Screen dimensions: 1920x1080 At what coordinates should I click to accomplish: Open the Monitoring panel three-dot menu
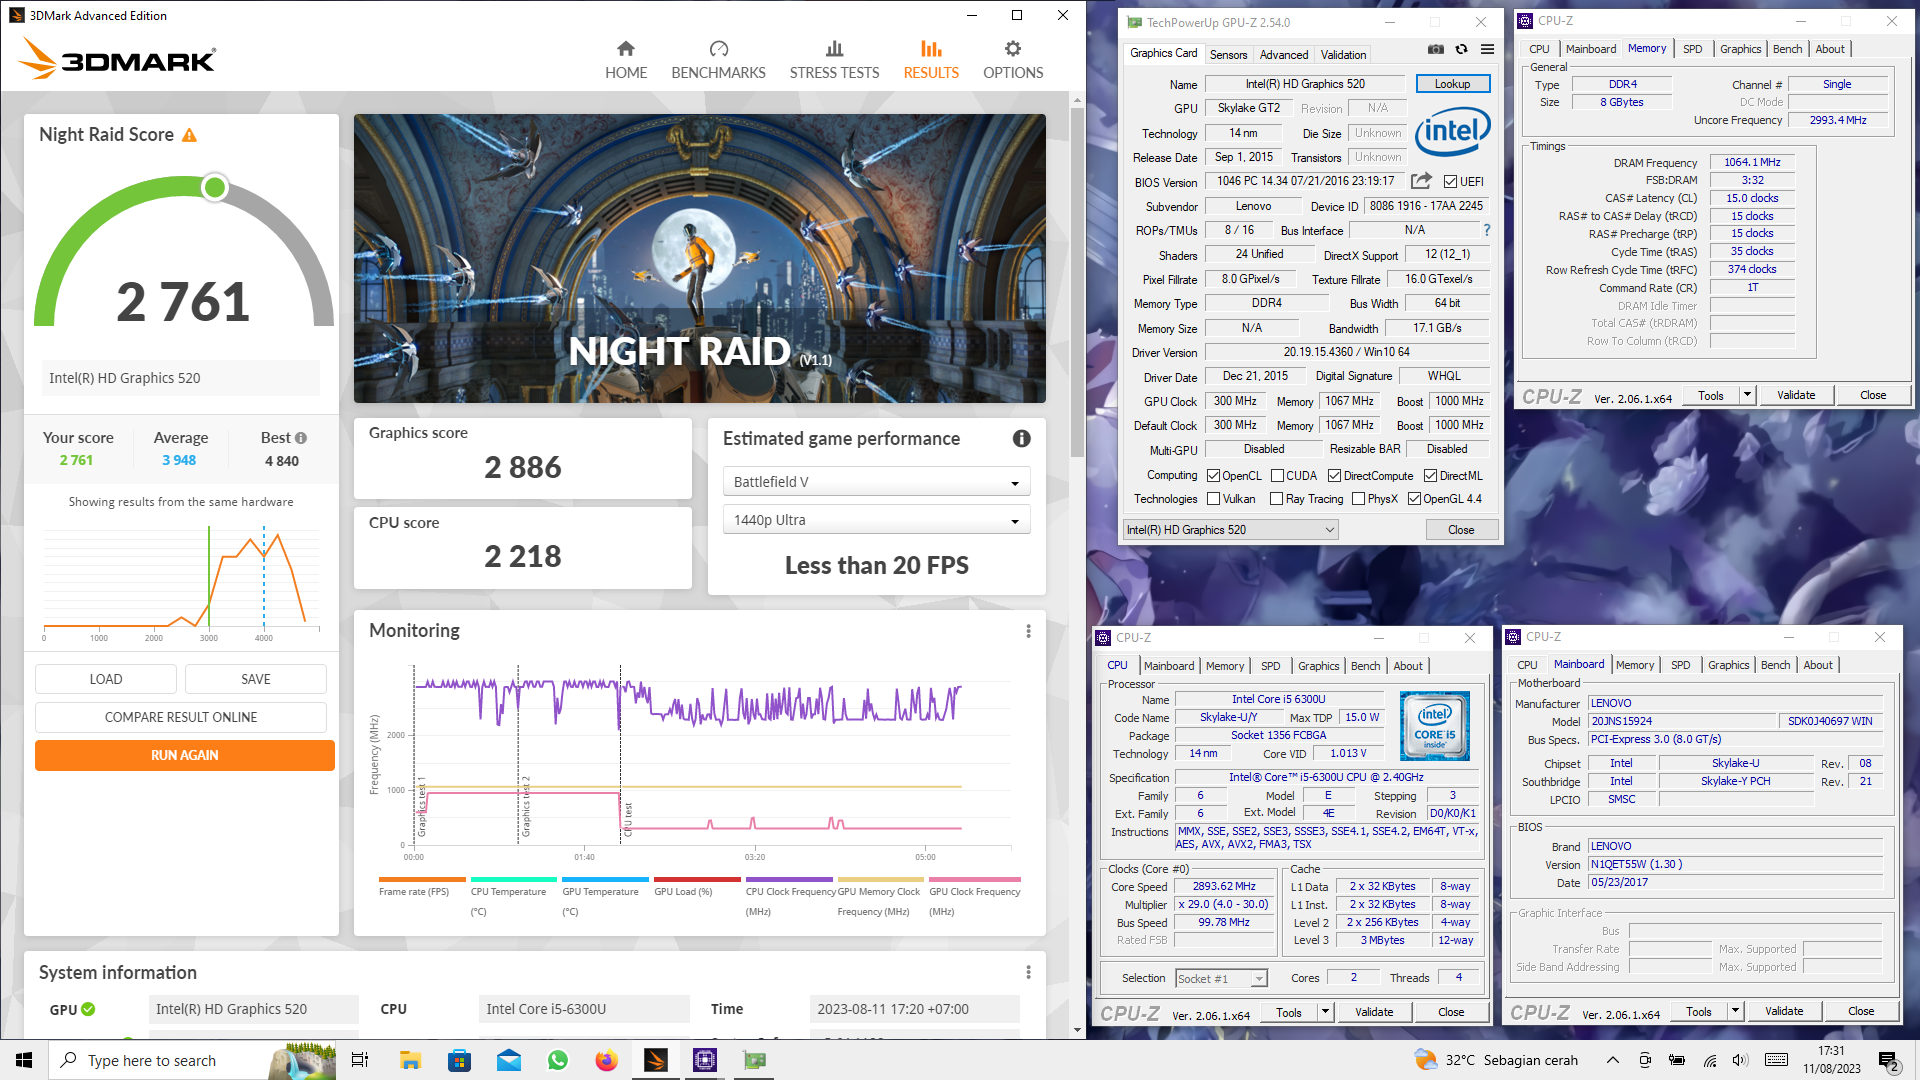pyautogui.click(x=1028, y=631)
